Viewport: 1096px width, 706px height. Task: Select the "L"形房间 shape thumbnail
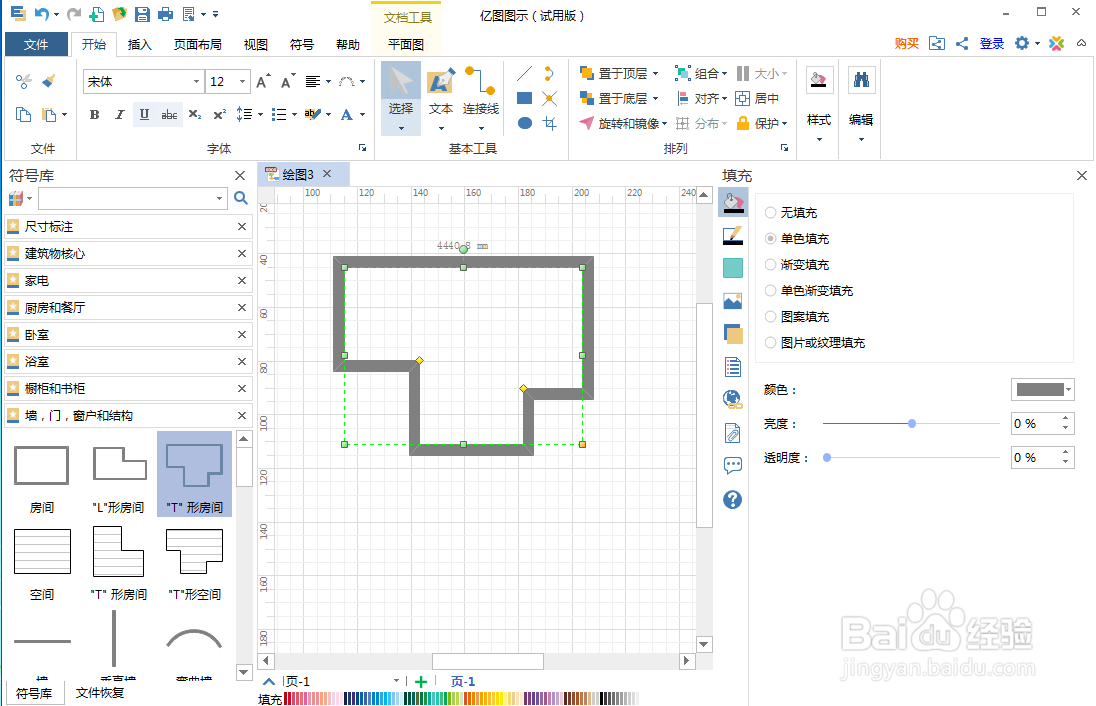pyautogui.click(x=119, y=475)
